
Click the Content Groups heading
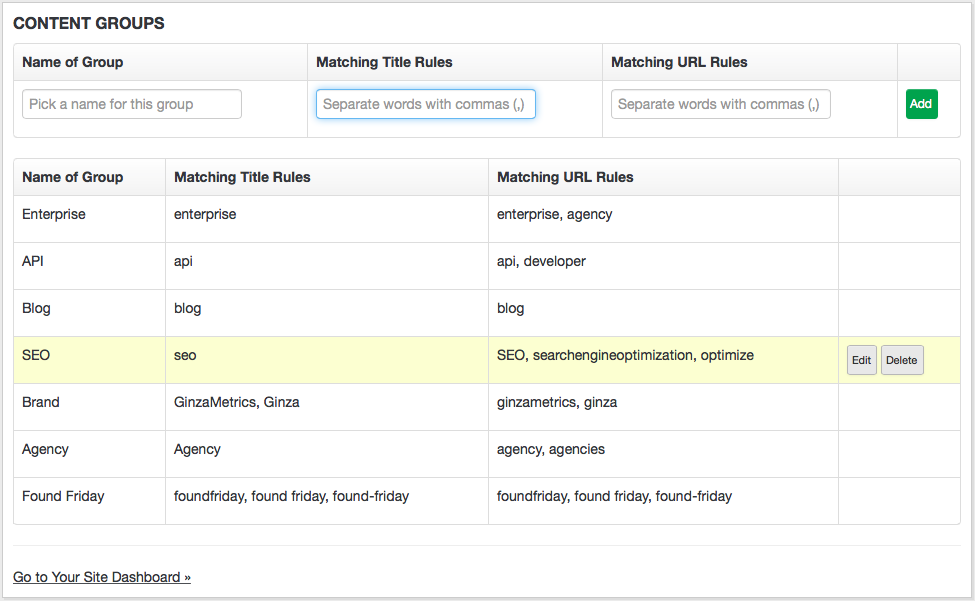89,23
